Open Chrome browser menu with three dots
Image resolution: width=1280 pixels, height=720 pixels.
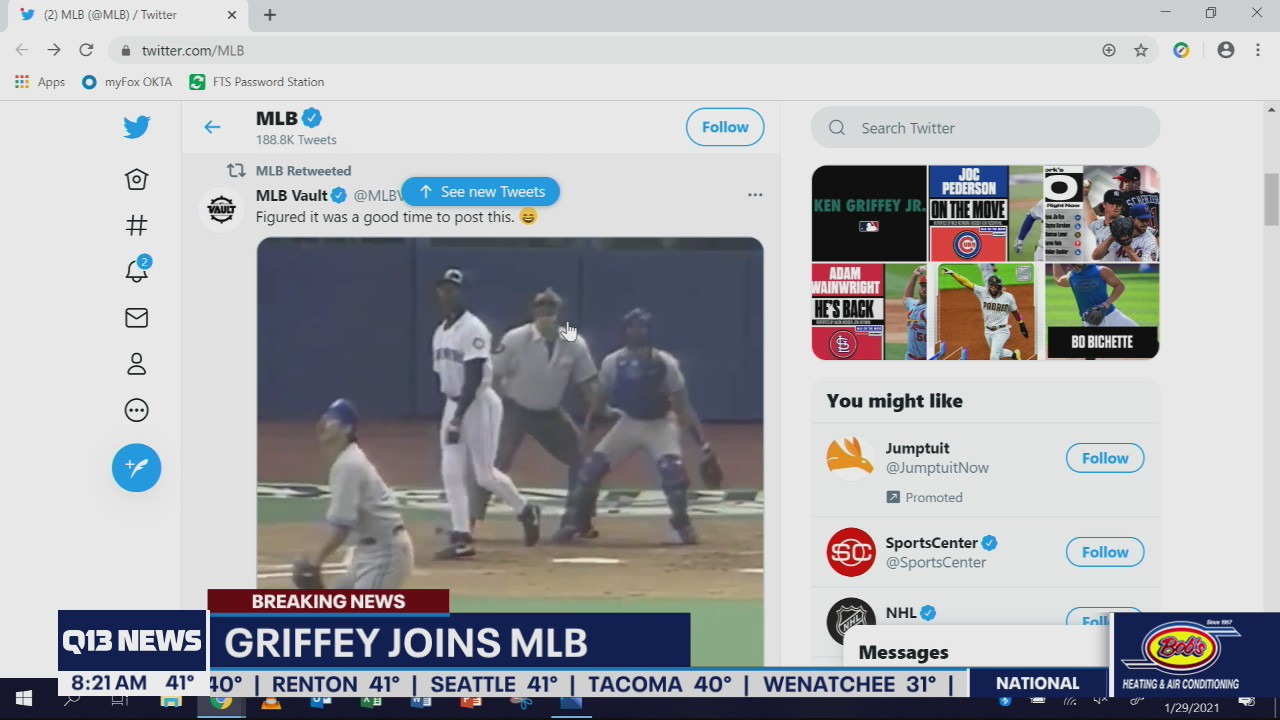1257,50
